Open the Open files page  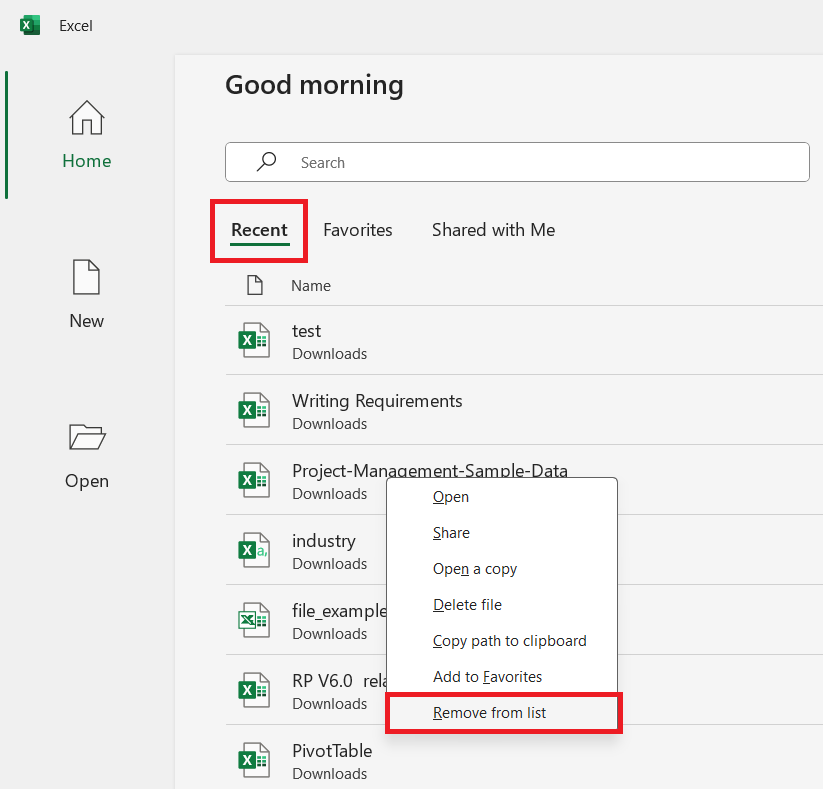pyautogui.click(x=87, y=456)
